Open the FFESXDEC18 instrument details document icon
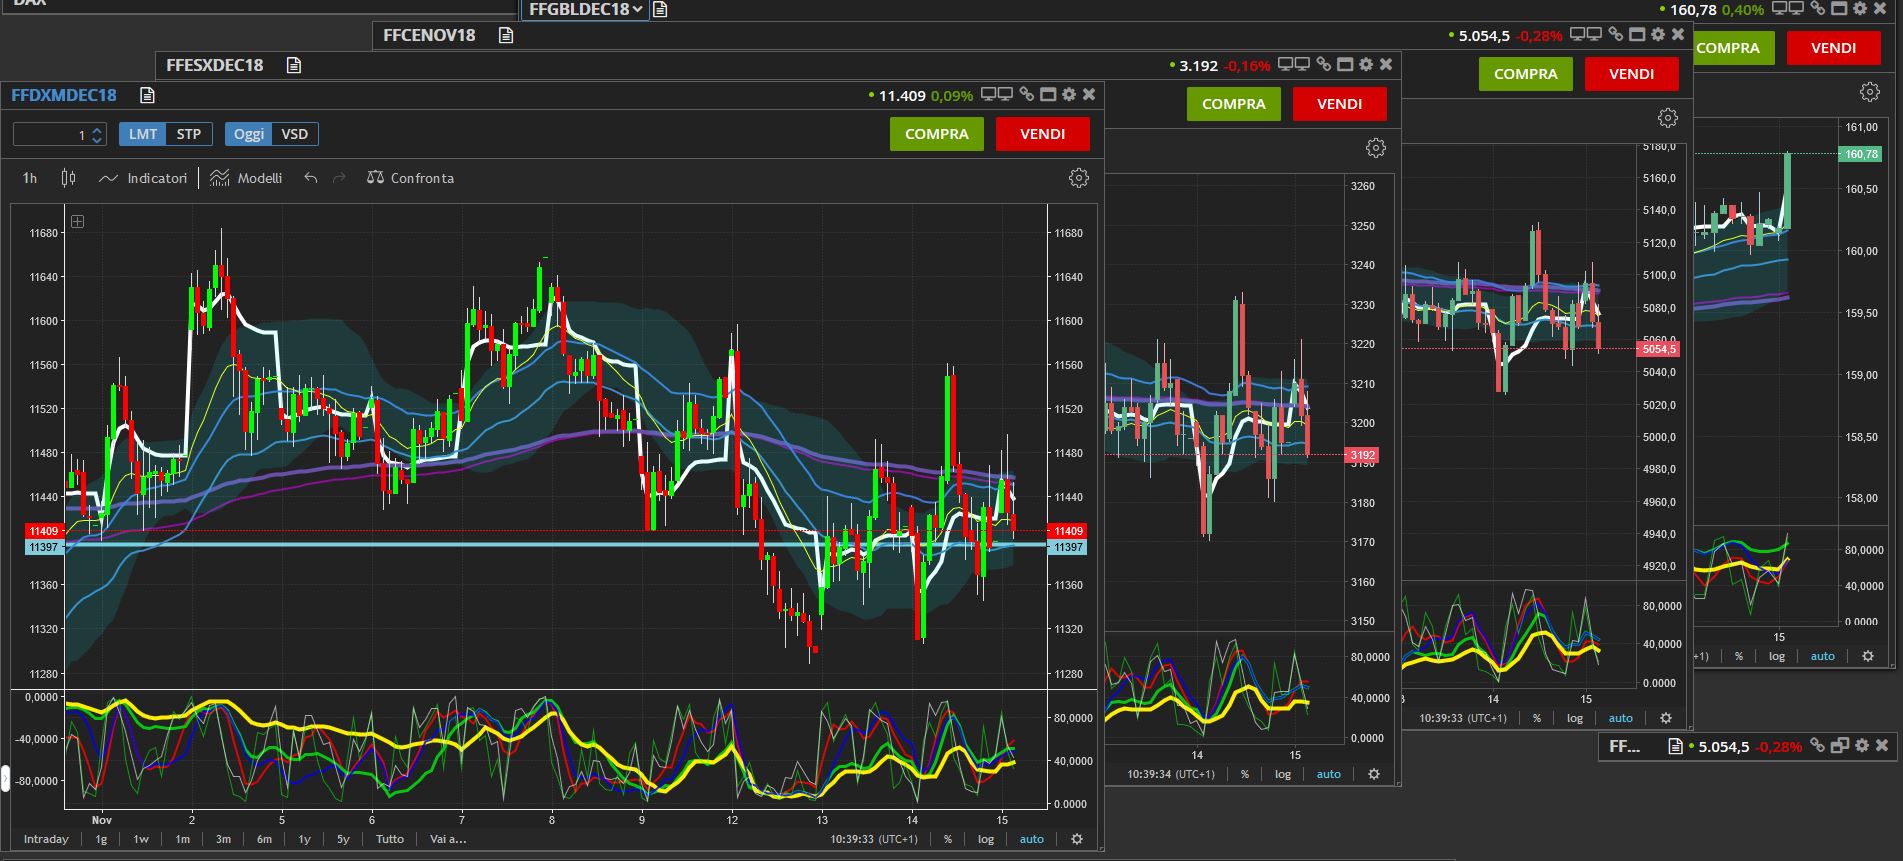This screenshot has height=861, width=1903. (294, 65)
